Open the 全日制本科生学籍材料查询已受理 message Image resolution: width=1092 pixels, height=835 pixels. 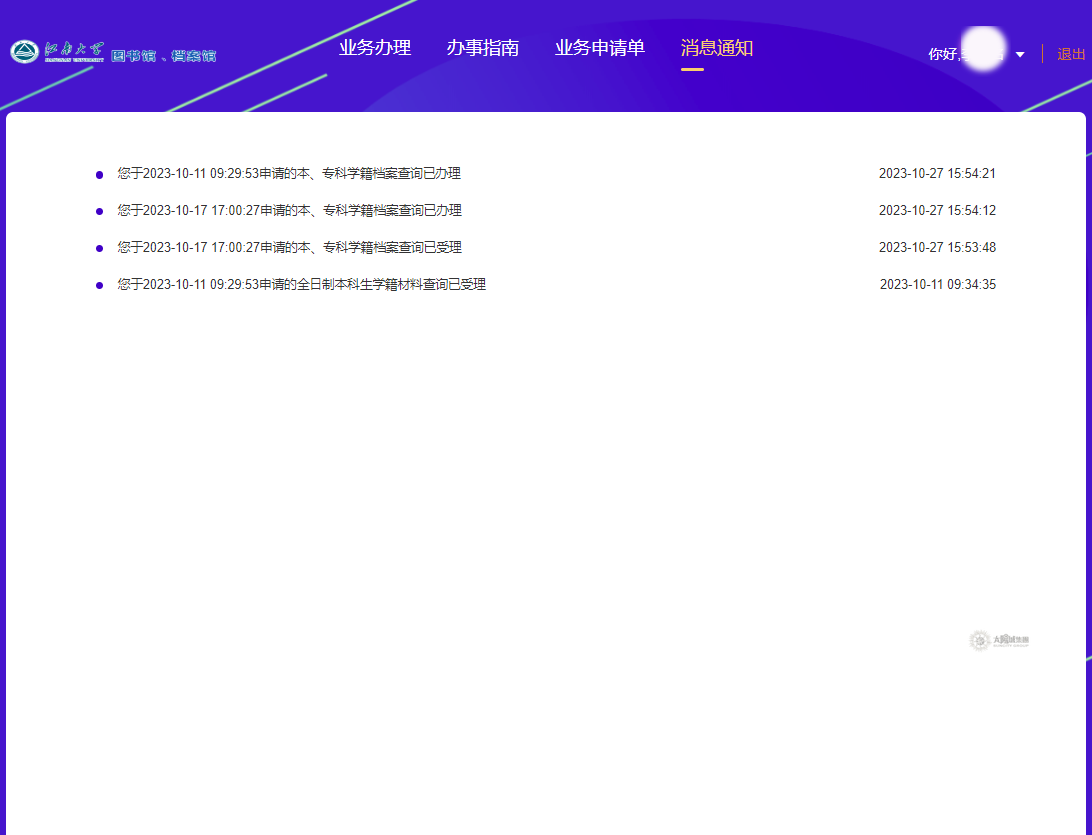tap(301, 285)
